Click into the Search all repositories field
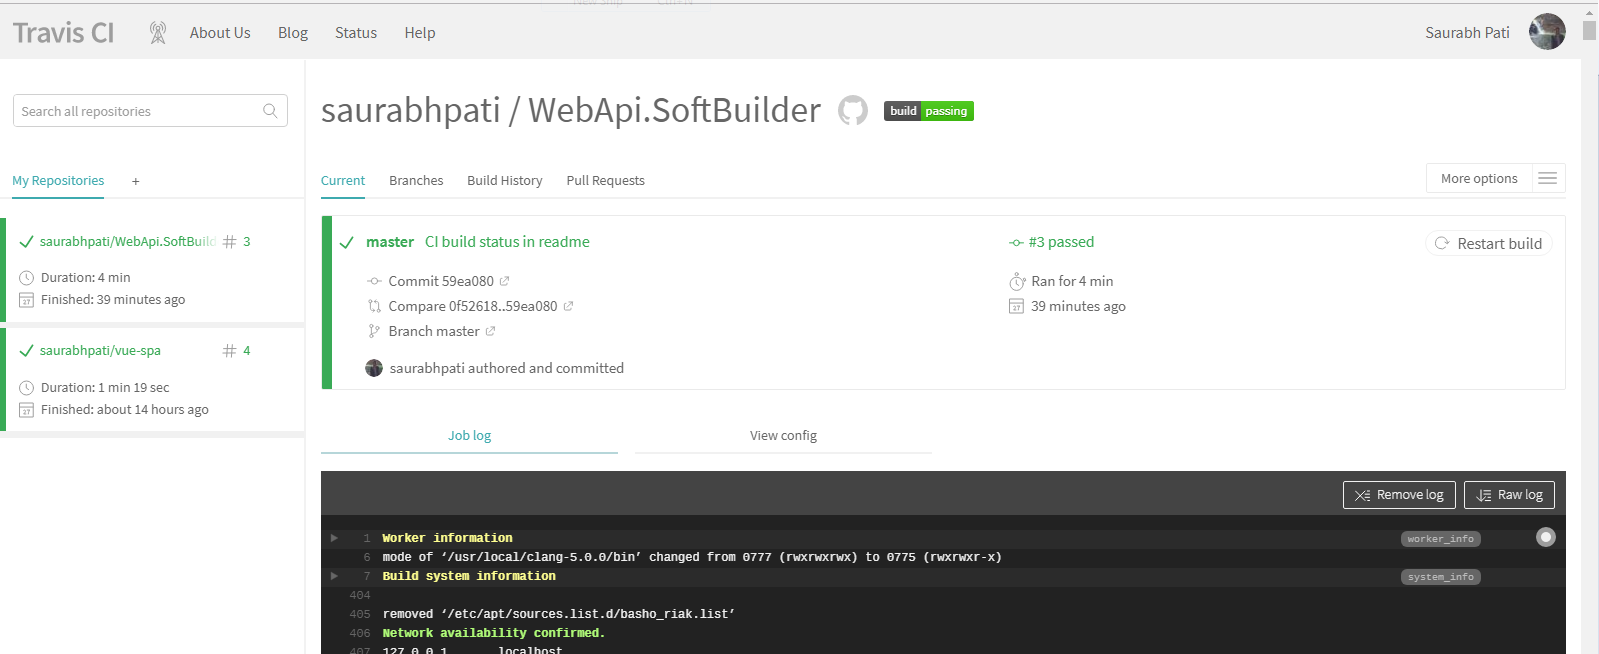1599x654 pixels. [x=138, y=111]
